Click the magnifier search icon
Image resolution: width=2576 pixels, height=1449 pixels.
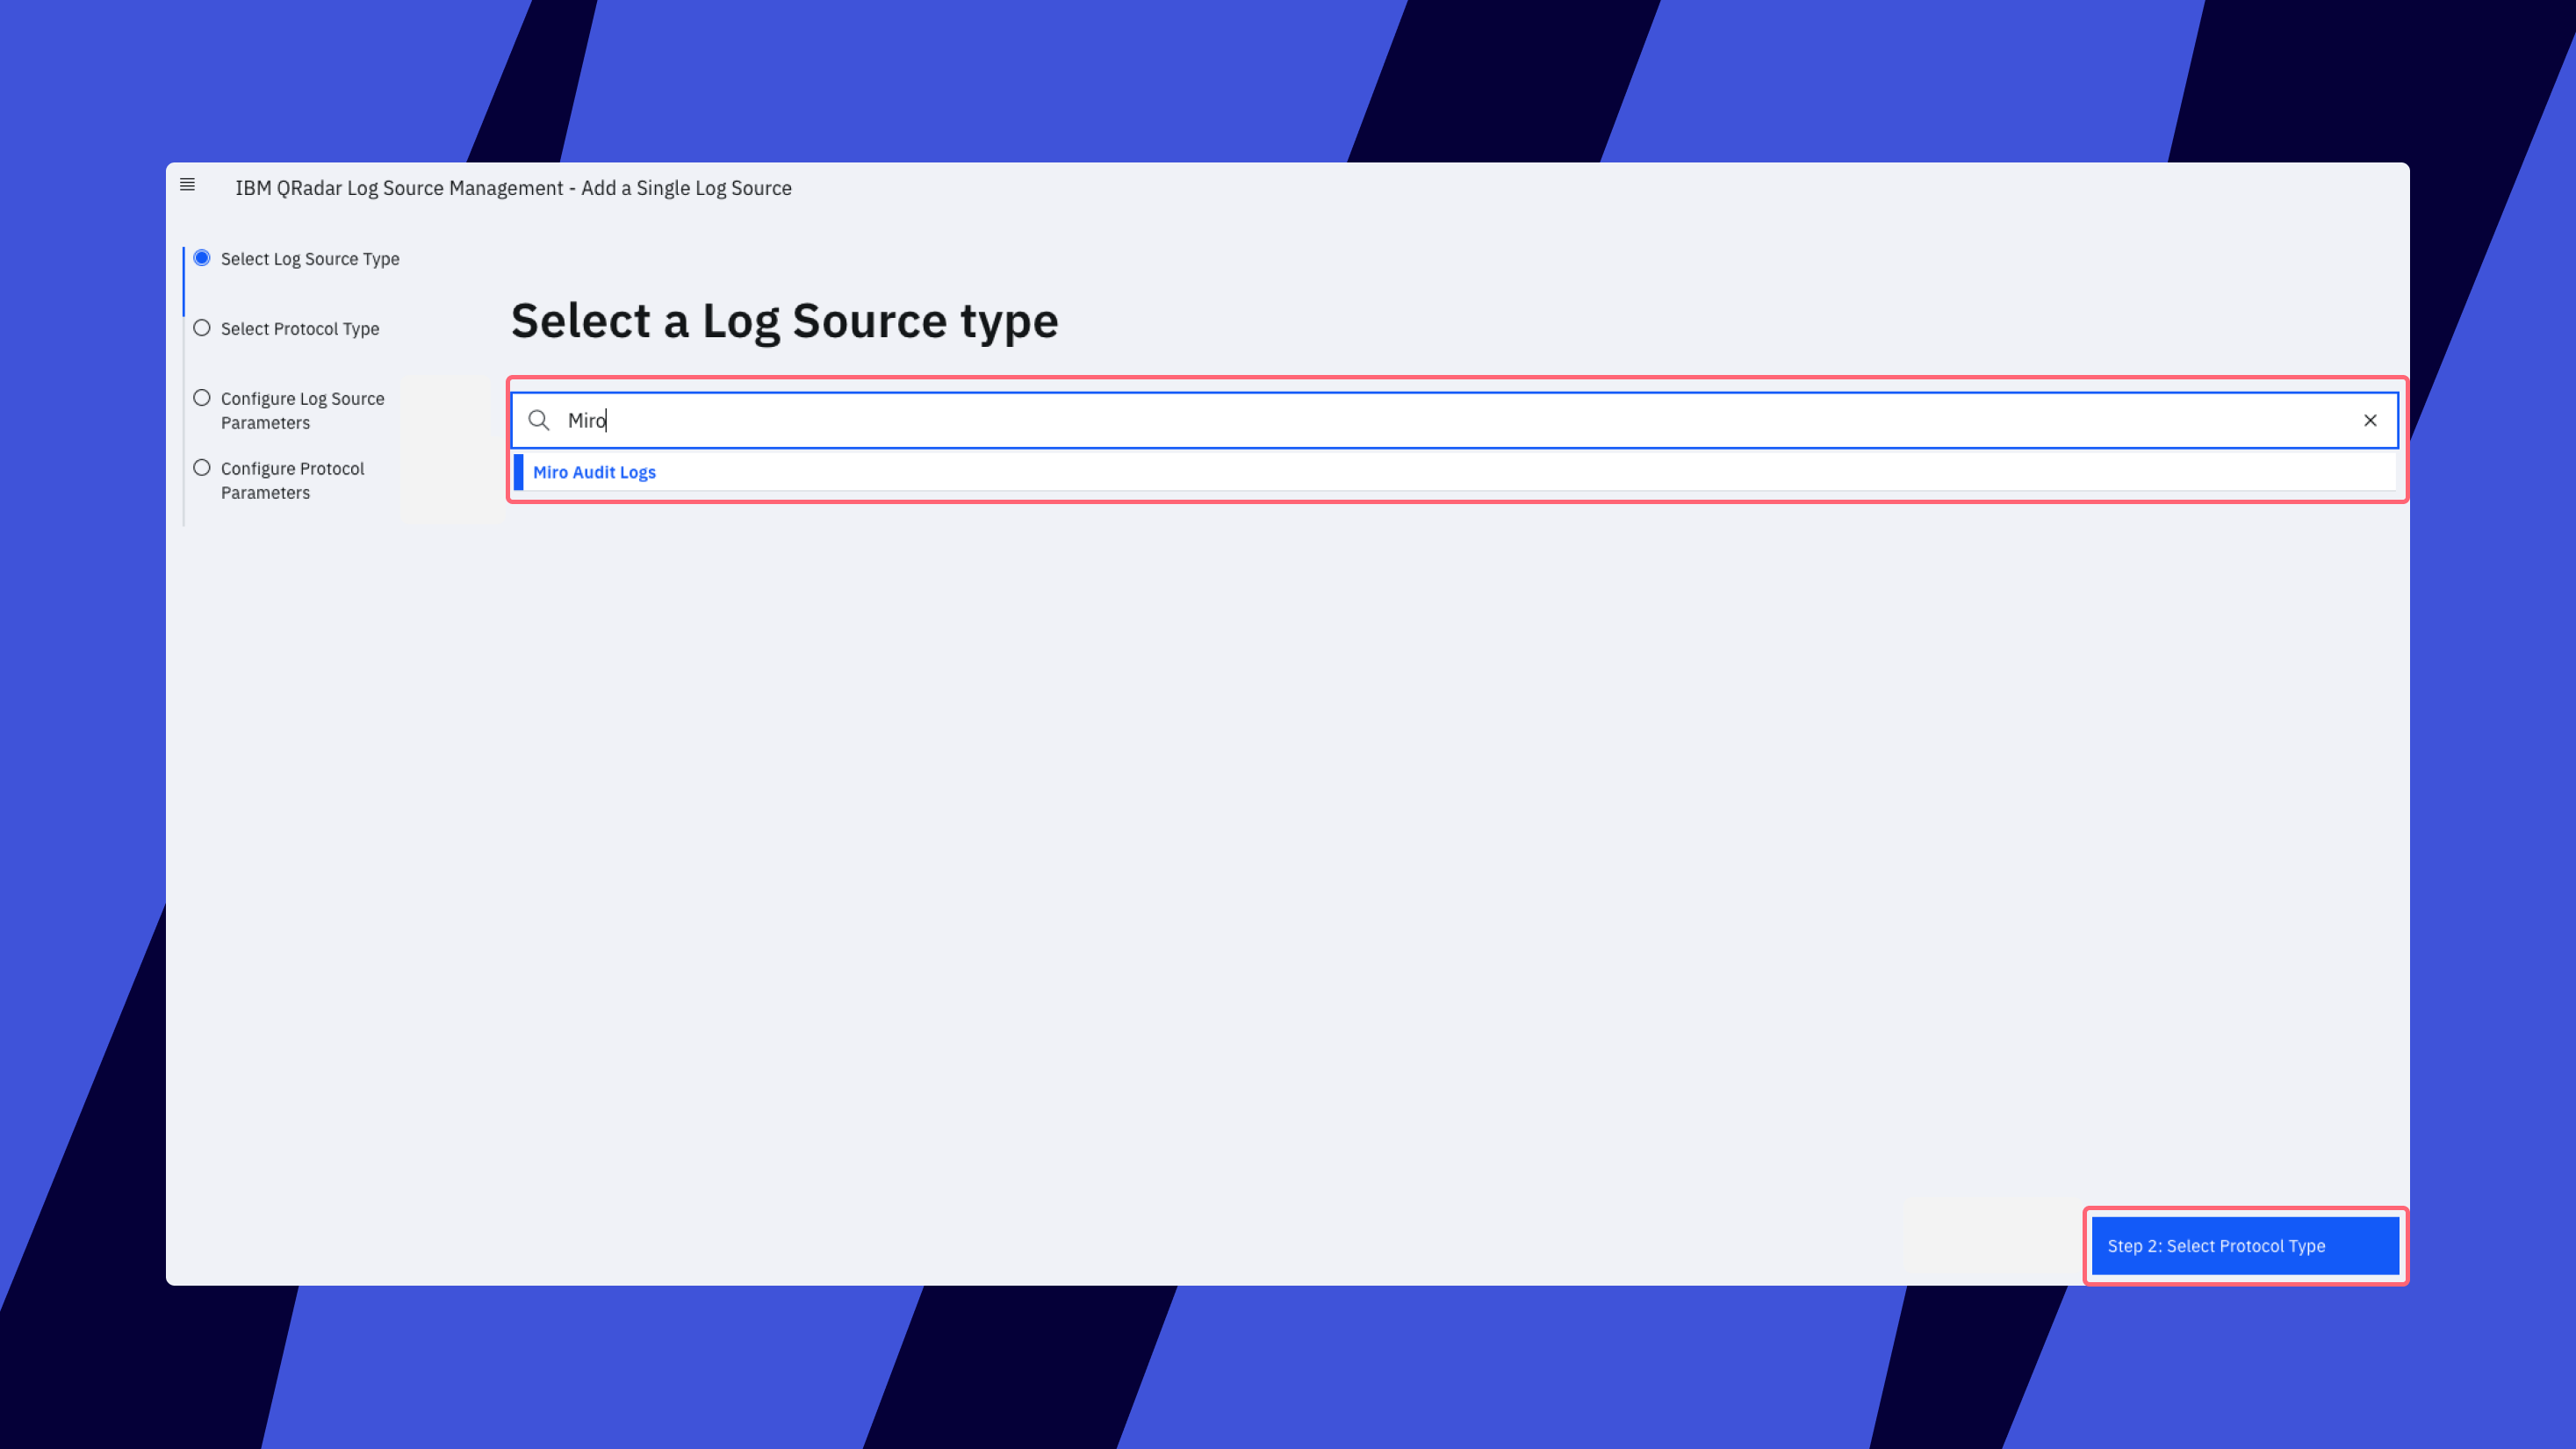(x=539, y=420)
